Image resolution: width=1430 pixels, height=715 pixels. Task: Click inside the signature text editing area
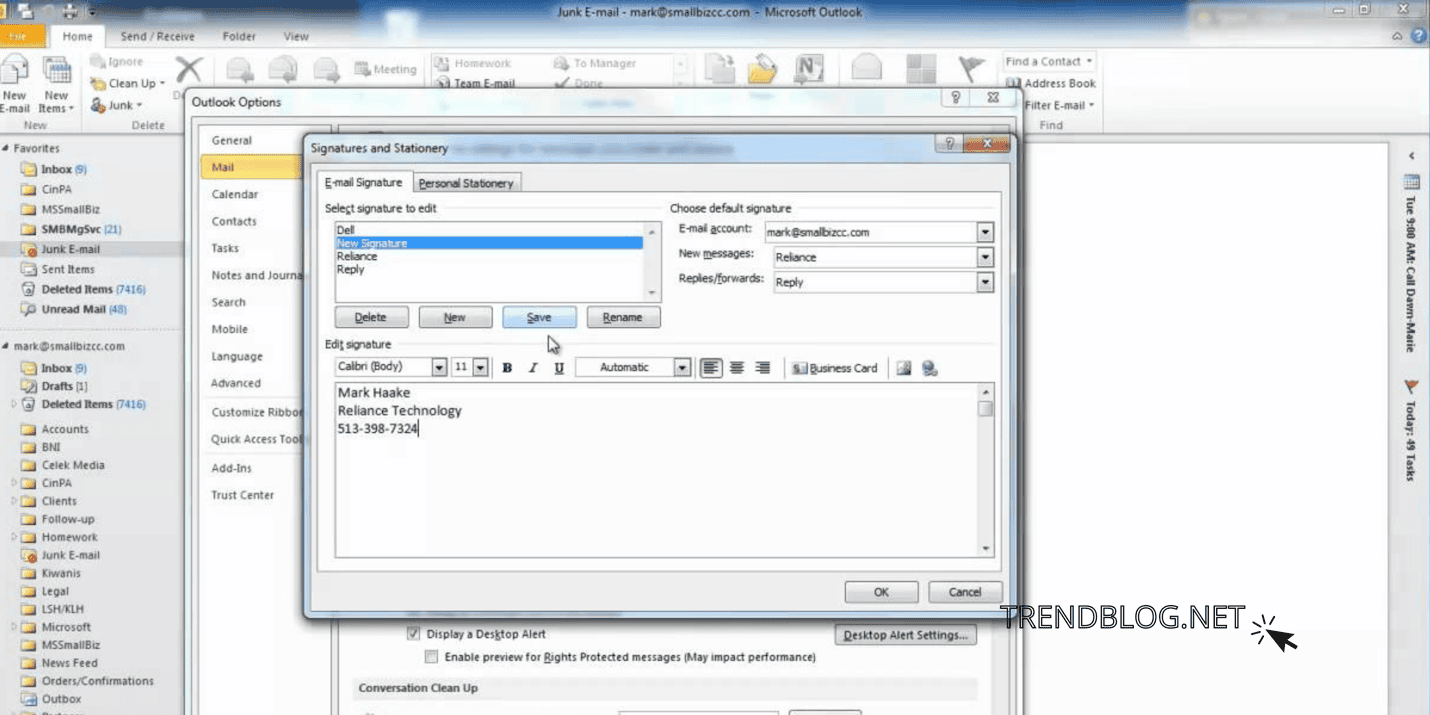(657, 470)
